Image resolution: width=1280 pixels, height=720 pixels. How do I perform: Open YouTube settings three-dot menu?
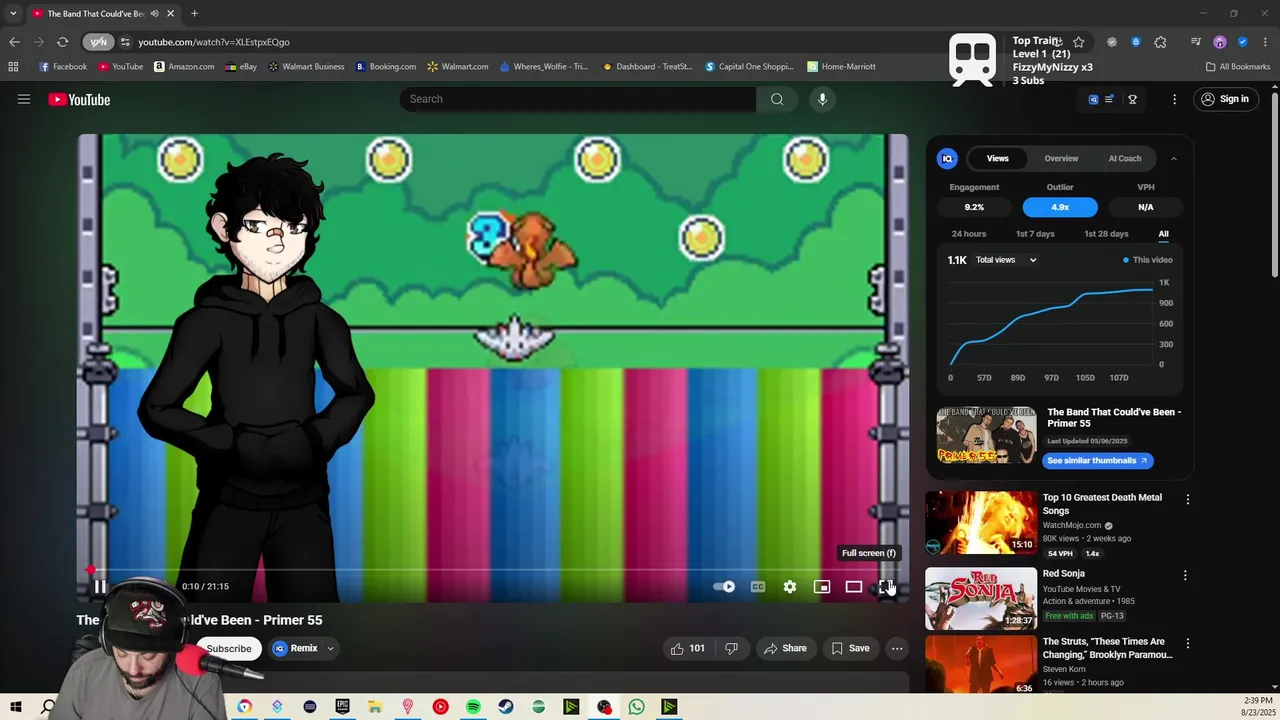click(x=1175, y=99)
